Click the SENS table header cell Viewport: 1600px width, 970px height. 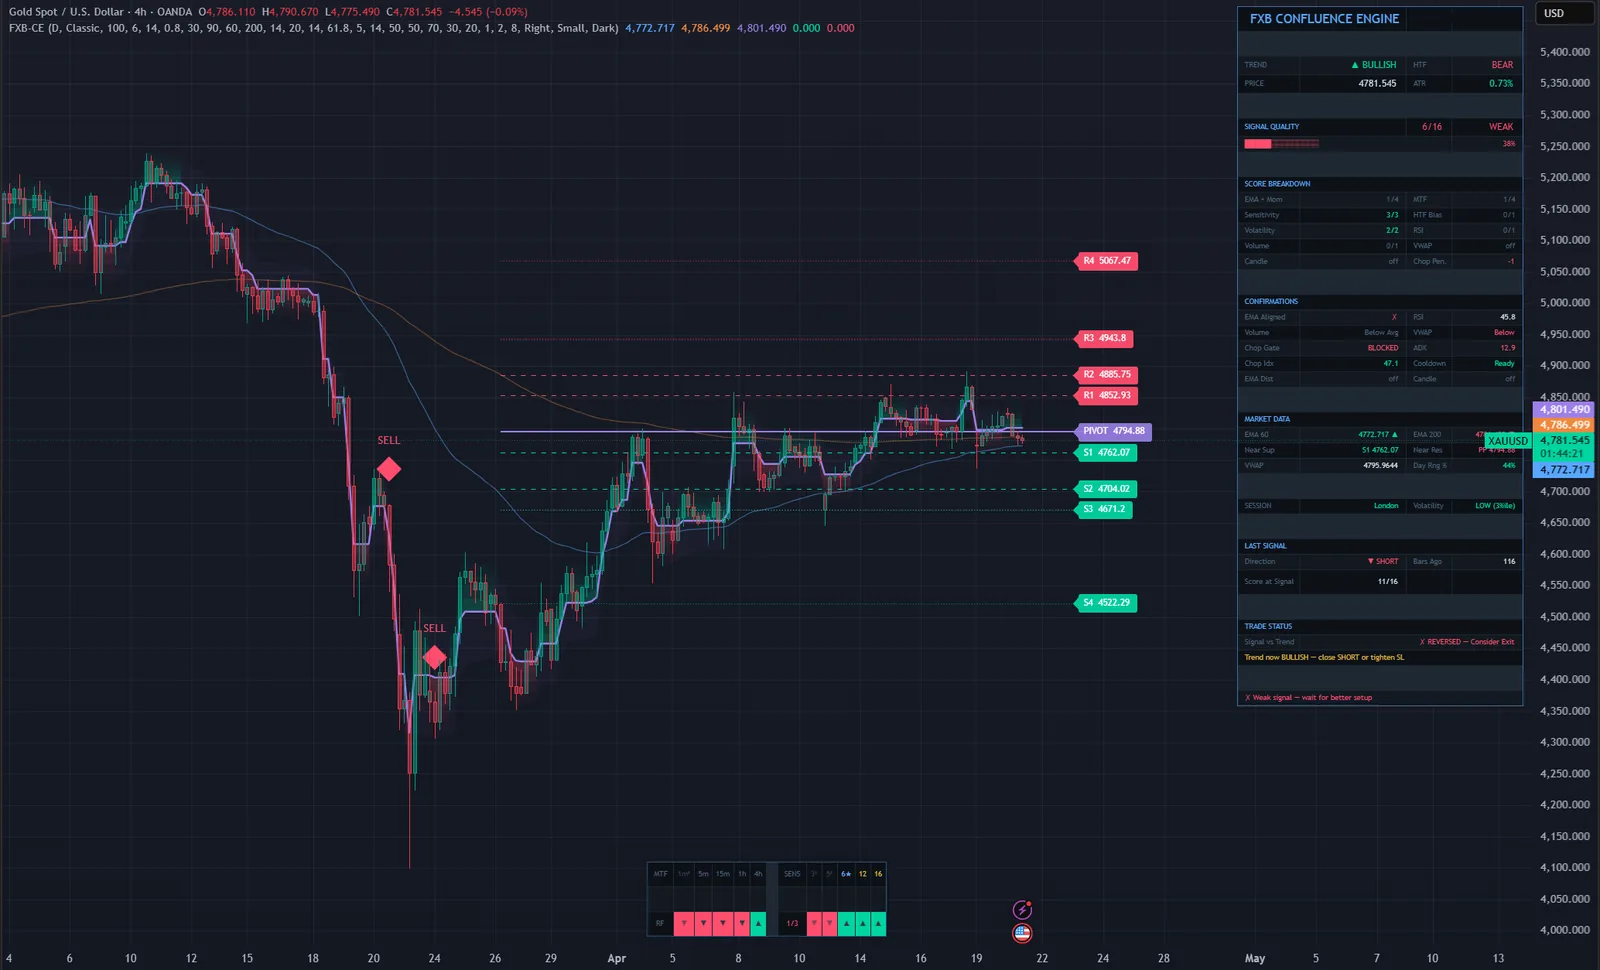tap(792, 874)
